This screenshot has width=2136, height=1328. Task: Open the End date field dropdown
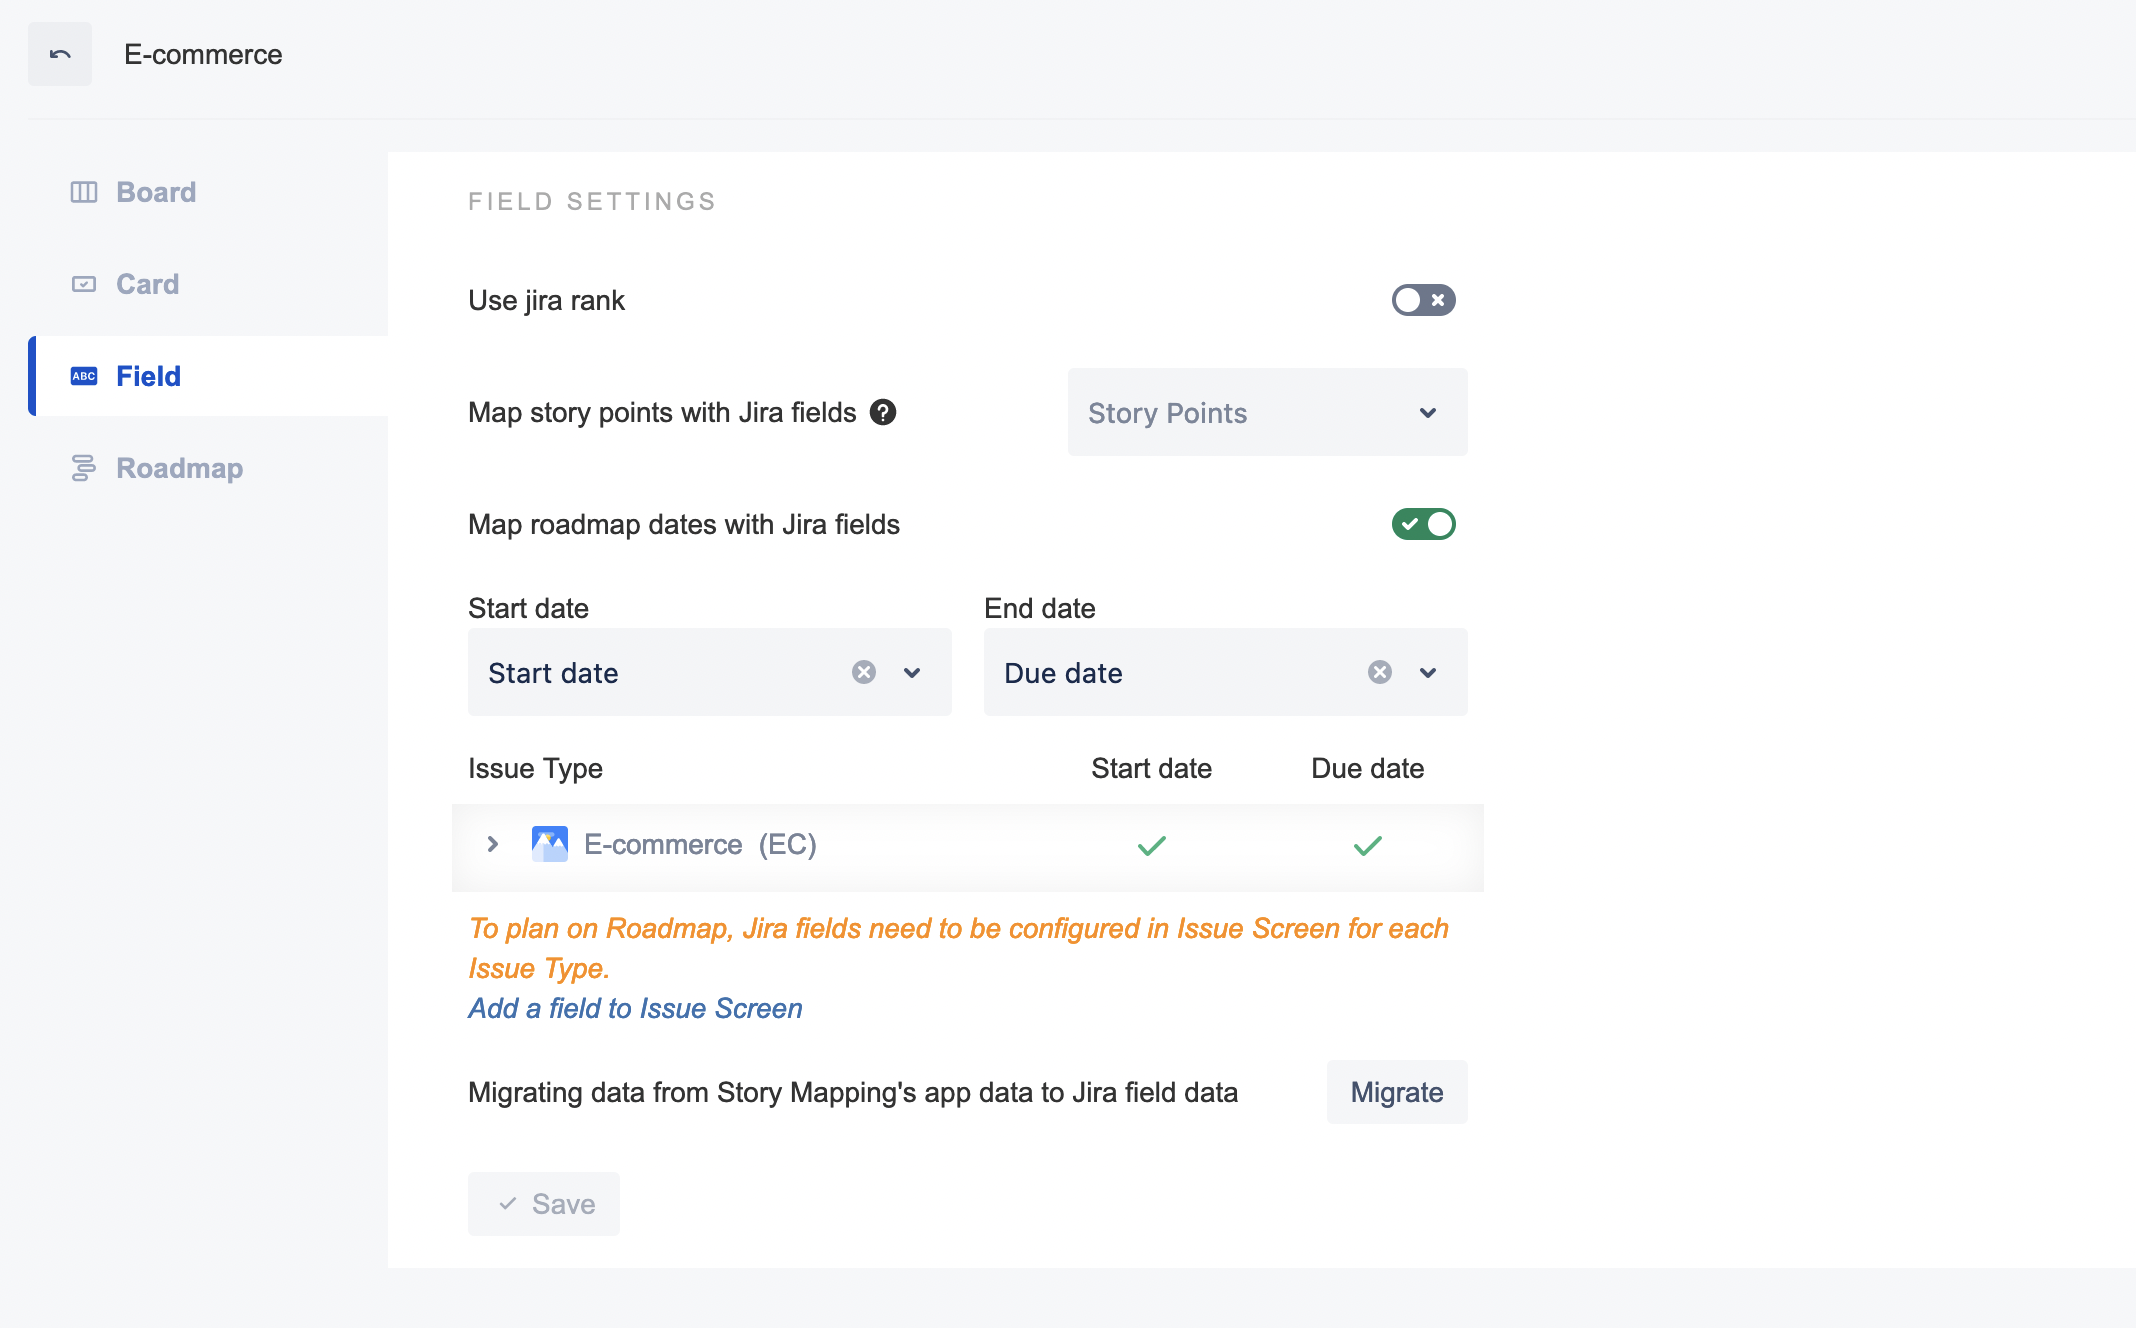coord(1428,672)
